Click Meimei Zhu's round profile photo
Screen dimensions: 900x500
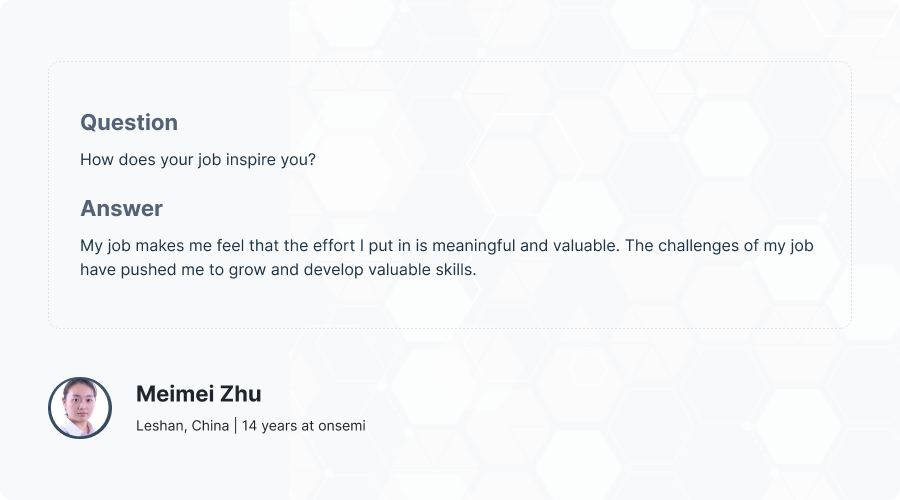[80, 408]
